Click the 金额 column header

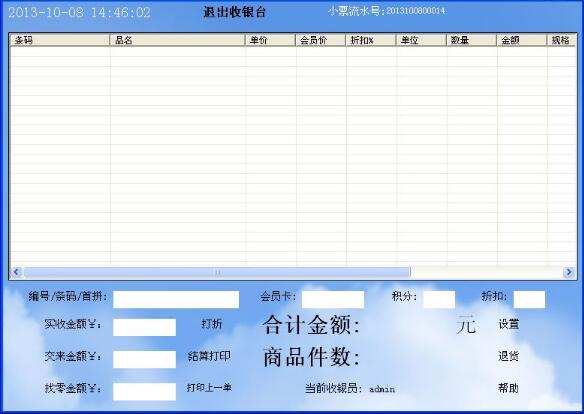tap(522, 40)
